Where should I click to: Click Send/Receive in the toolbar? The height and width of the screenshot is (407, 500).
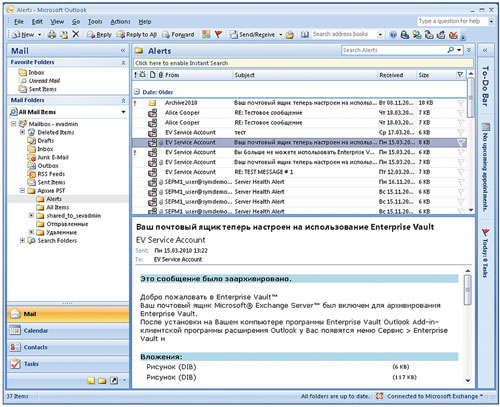pos(253,34)
